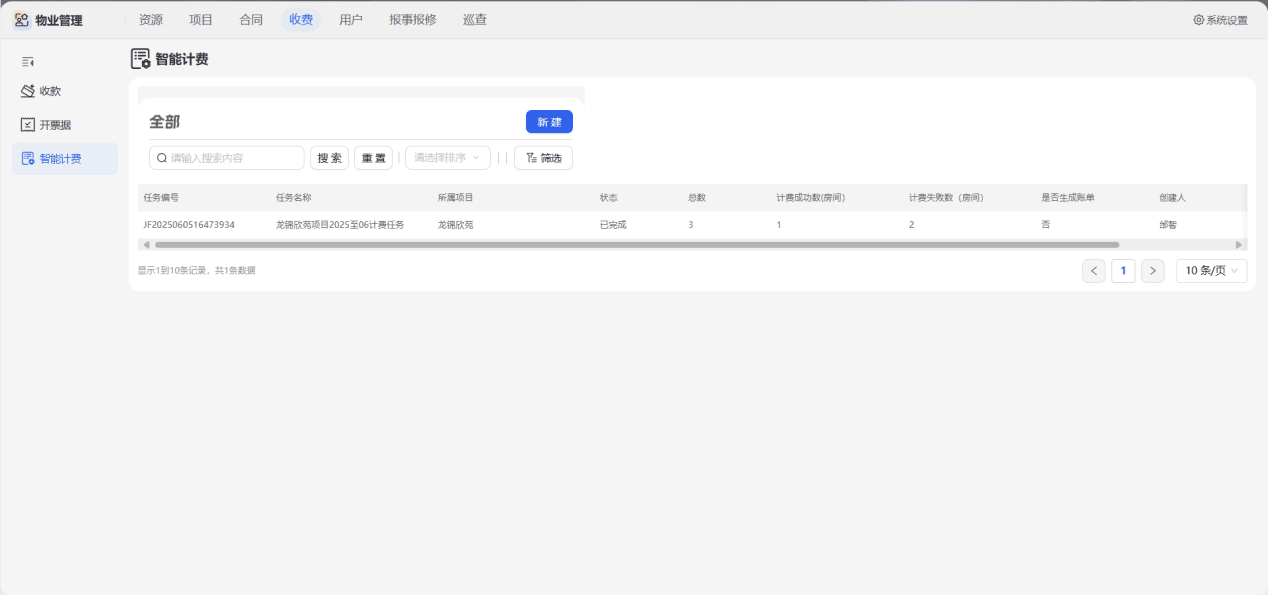Go to next page arrow
Image resolution: width=1268 pixels, height=595 pixels.
pos(1153,270)
